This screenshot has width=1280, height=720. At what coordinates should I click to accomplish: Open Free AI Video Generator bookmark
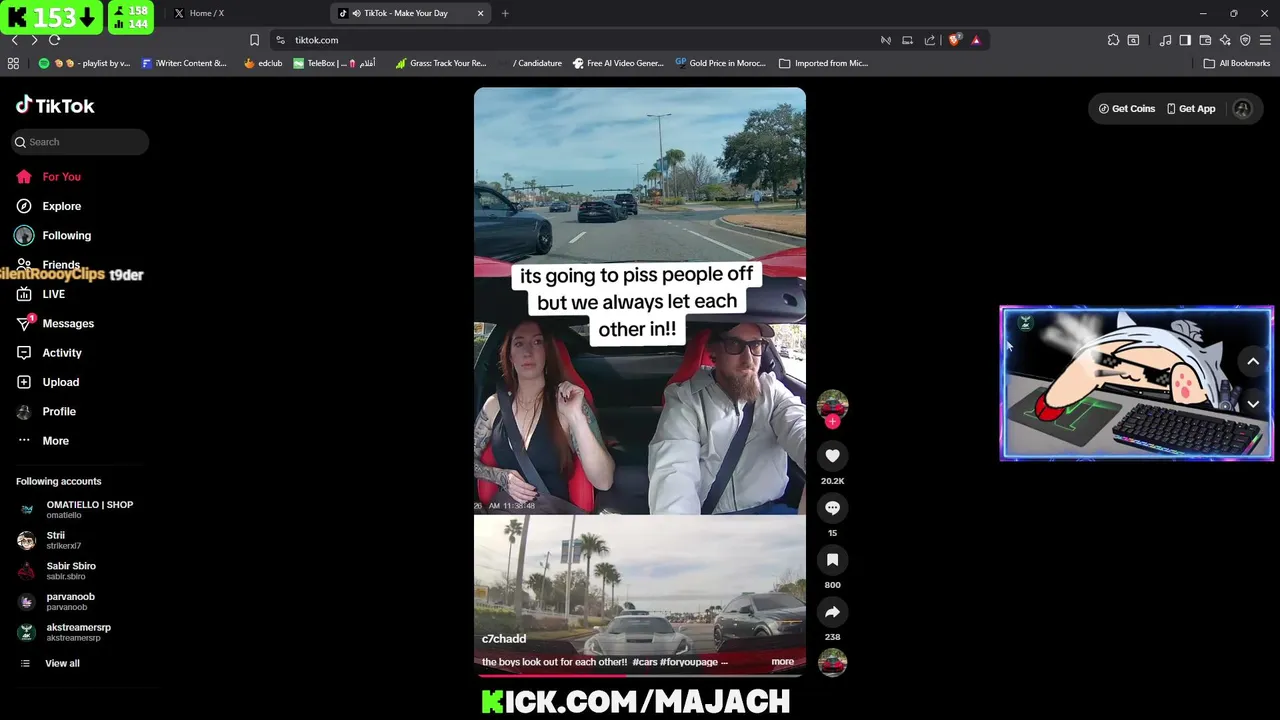click(618, 63)
